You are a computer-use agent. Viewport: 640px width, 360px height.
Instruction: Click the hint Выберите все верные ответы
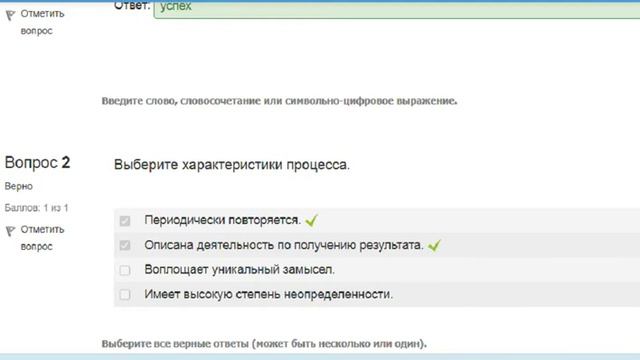click(x=264, y=344)
